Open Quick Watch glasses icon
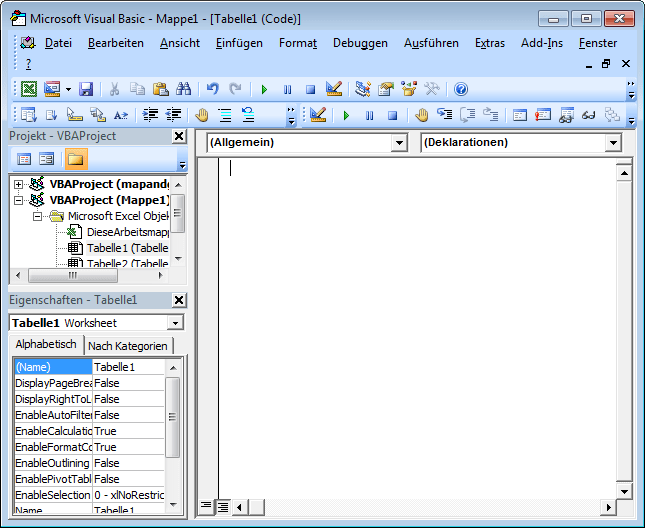 click(x=589, y=115)
